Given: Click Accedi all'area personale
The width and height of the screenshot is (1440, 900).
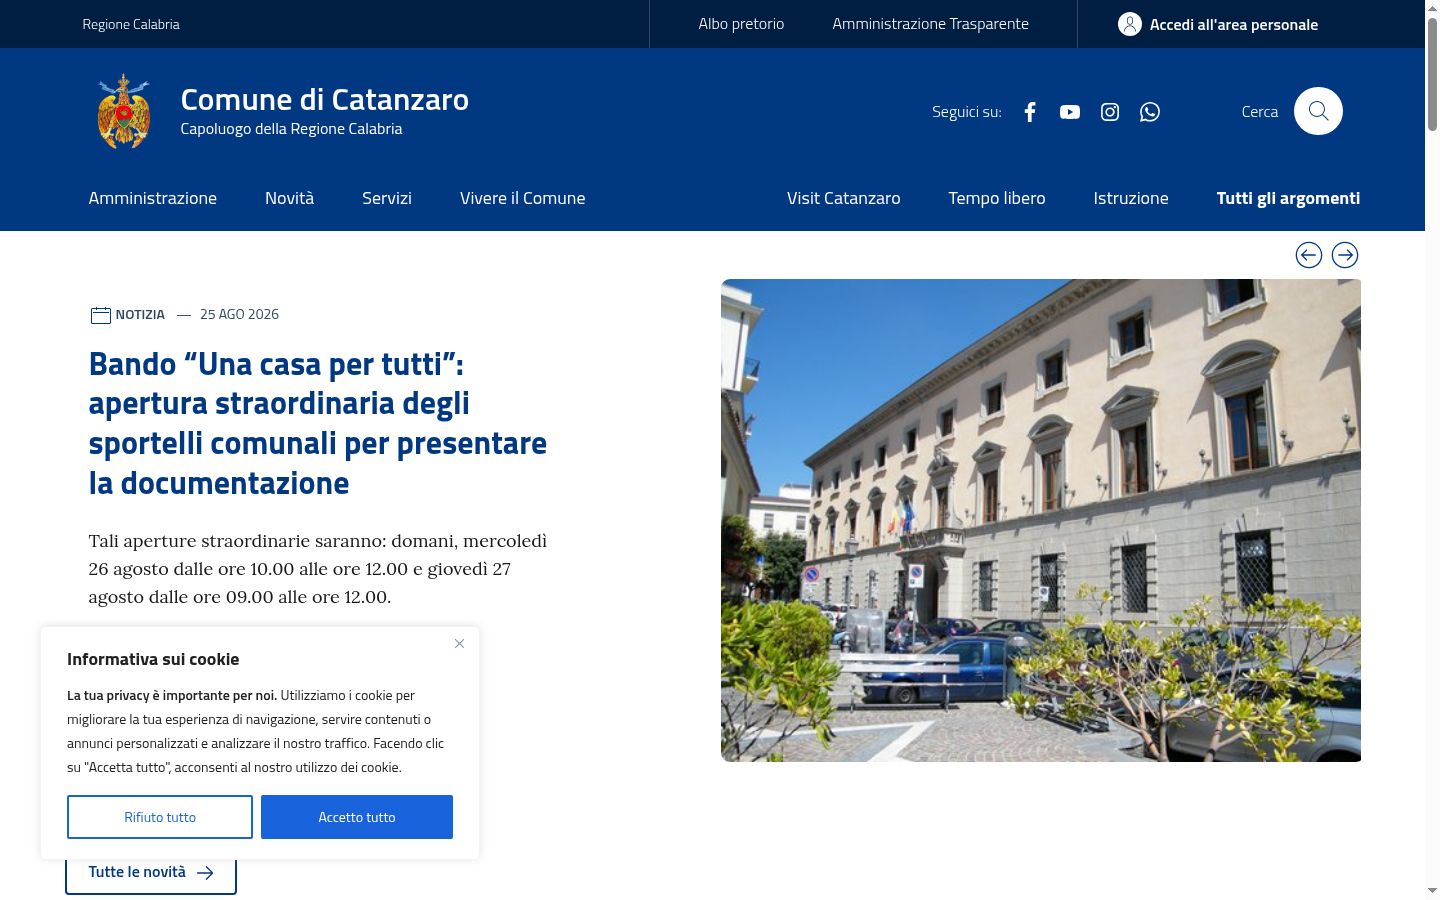Looking at the screenshot, I should click(x=1234, y=24).
